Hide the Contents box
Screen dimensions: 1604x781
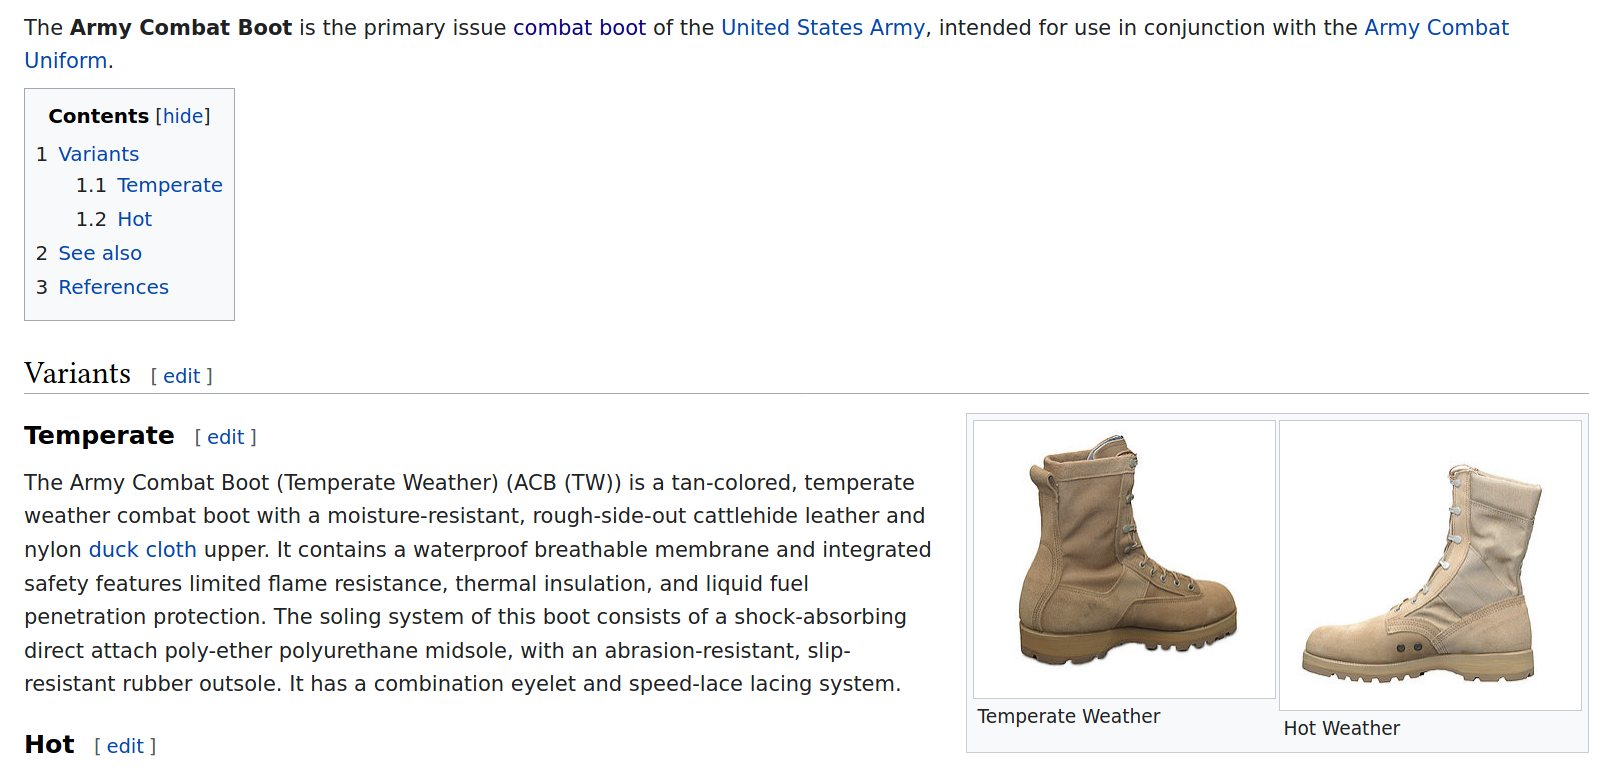[183, 116]
